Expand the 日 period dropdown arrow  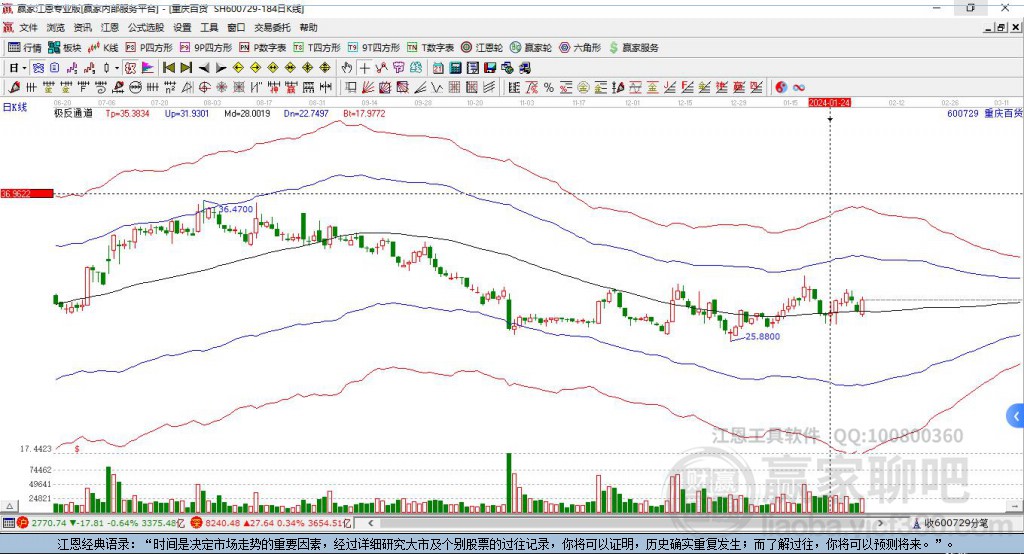pos(24,68)
